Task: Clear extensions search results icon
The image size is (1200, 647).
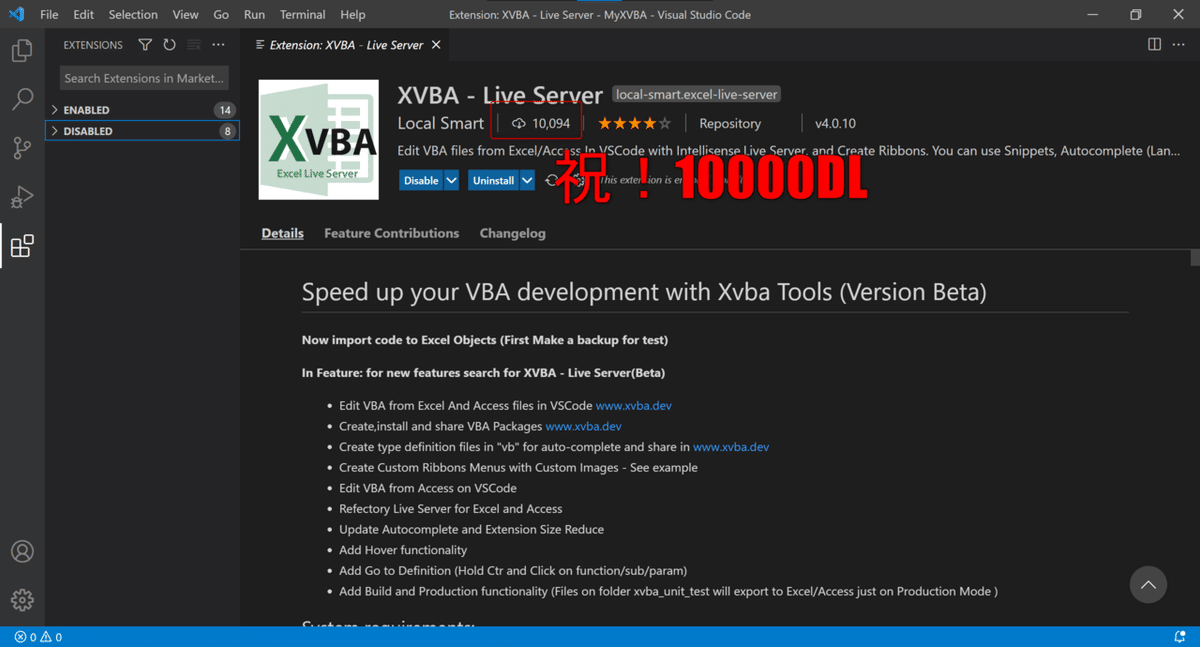Action: [194, 45]
